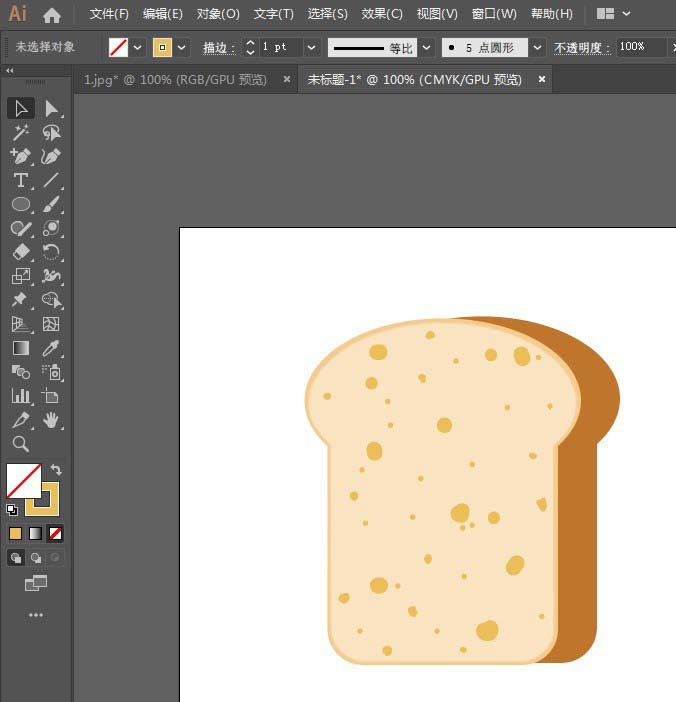Enable Draw Normal mode
Screen dimensions: 676x702
tap(16, 558)
